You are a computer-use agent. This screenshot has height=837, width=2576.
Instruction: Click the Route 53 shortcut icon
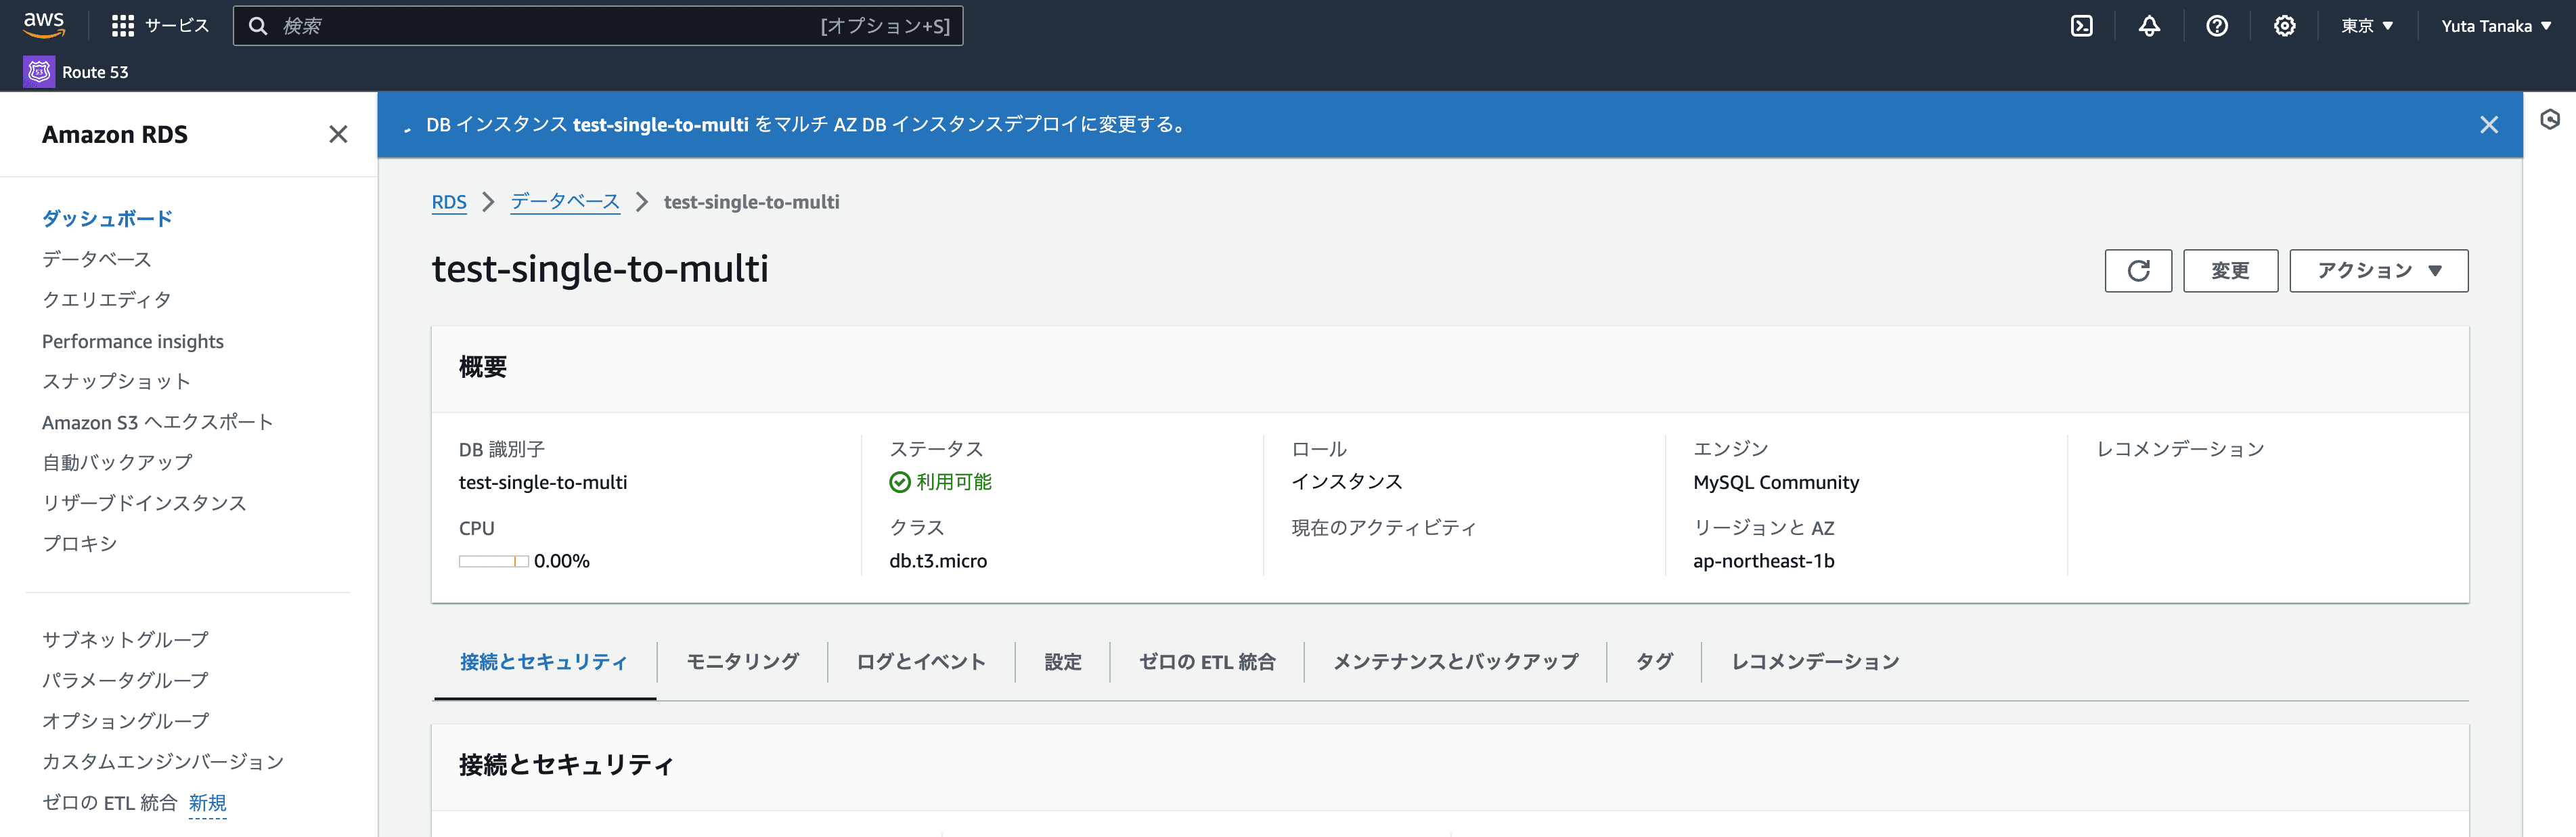(39, 72)
